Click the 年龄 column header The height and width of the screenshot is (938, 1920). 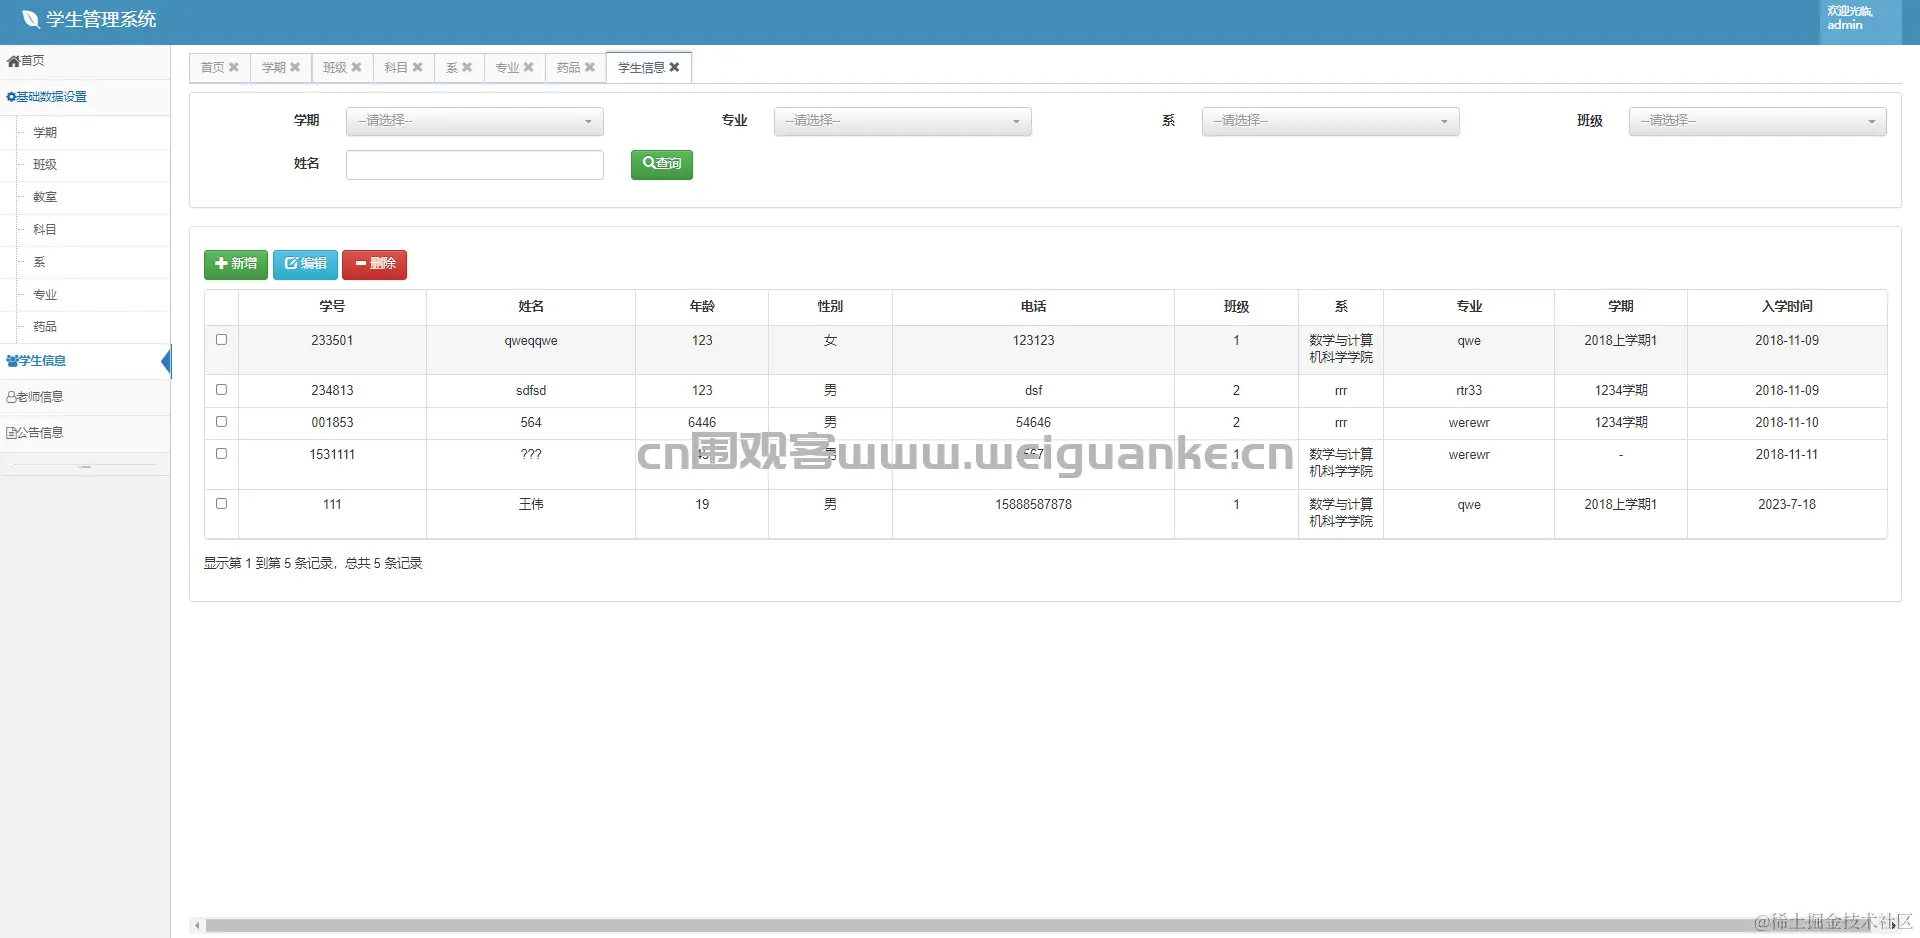(702, 307)
